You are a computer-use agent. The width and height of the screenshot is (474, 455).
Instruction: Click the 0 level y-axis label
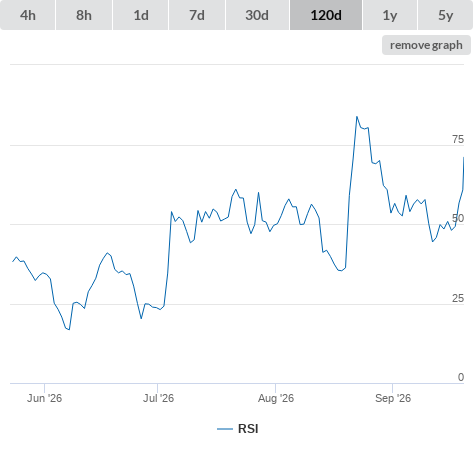click(461, 377)
